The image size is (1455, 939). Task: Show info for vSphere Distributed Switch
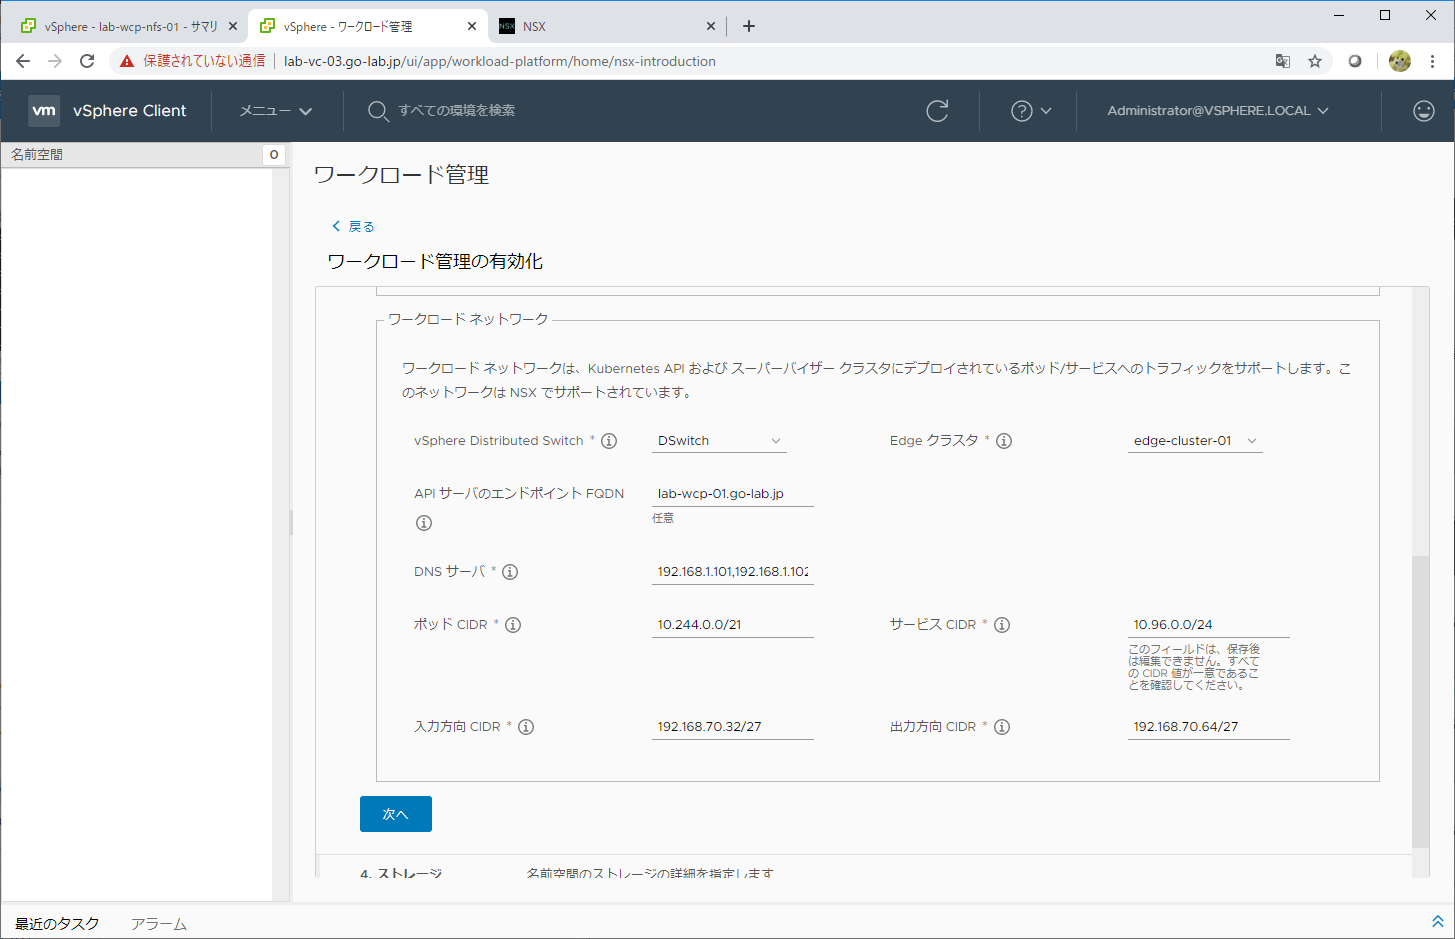[x=609, y=441]
